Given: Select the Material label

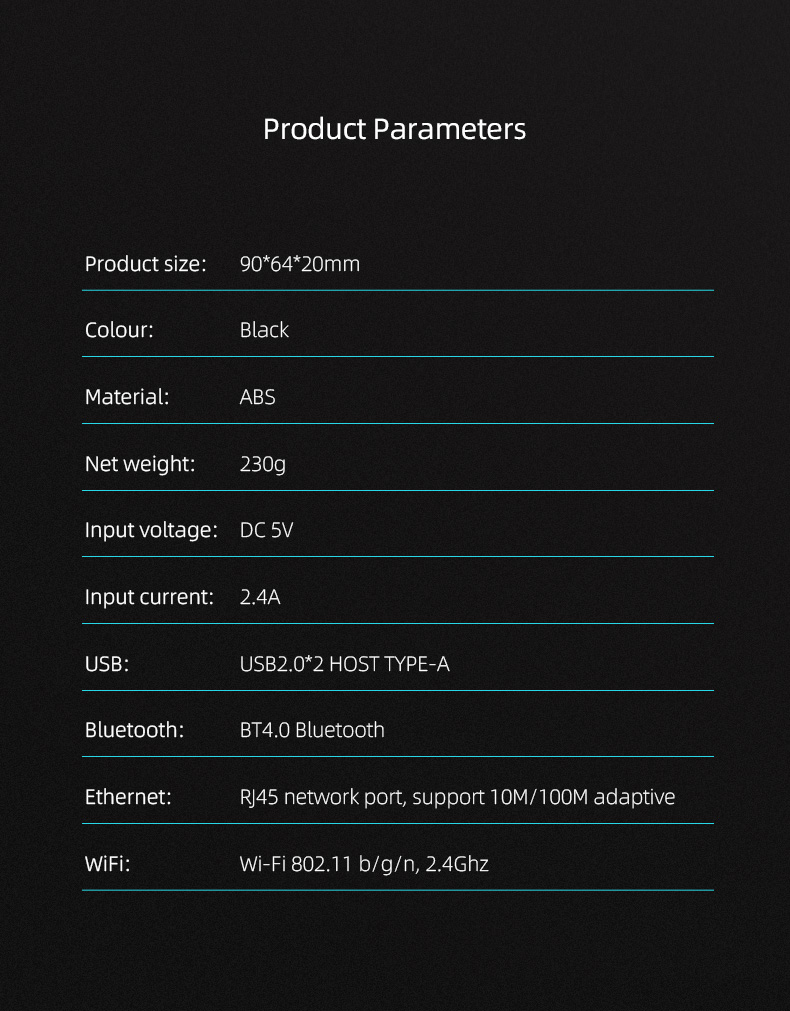Looking at the screenshot, I should pyautogui.click(x=127, y=397).
